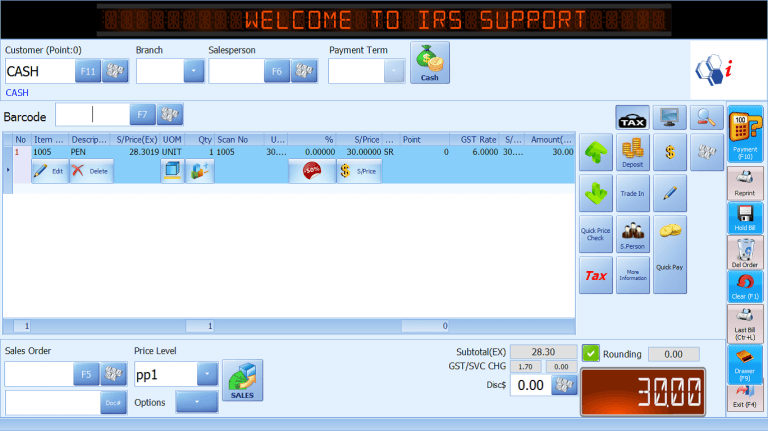
Task: Click the SALES icon button
Action: pos(242,381)
